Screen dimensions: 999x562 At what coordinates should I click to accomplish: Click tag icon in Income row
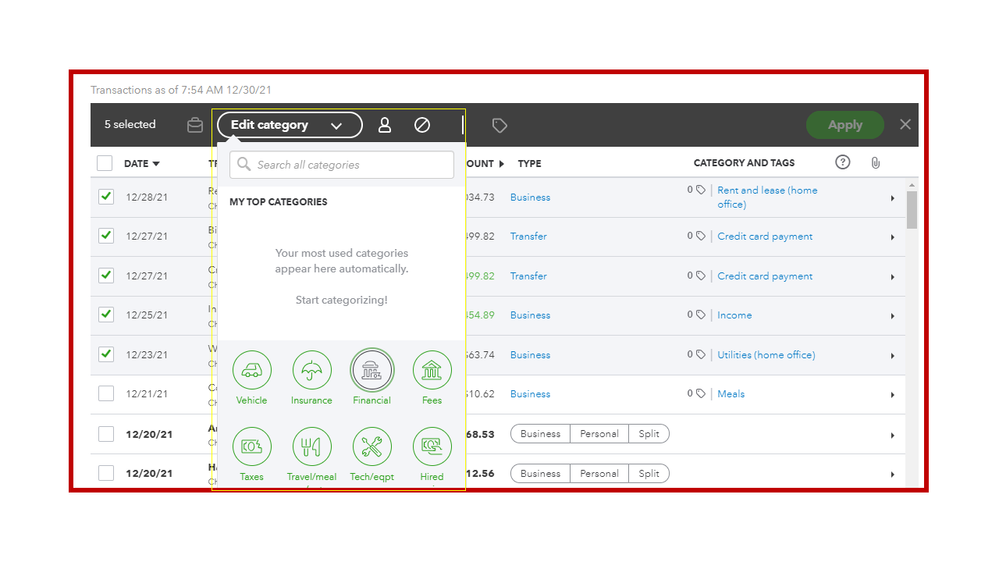(701, 315)
